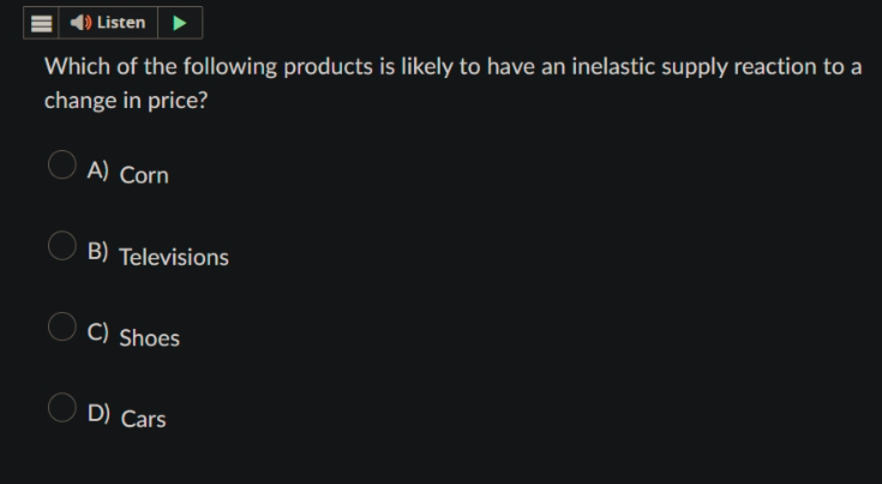Select radio button for option D
The height and width of the screenshot is (484, 882).
62,407
